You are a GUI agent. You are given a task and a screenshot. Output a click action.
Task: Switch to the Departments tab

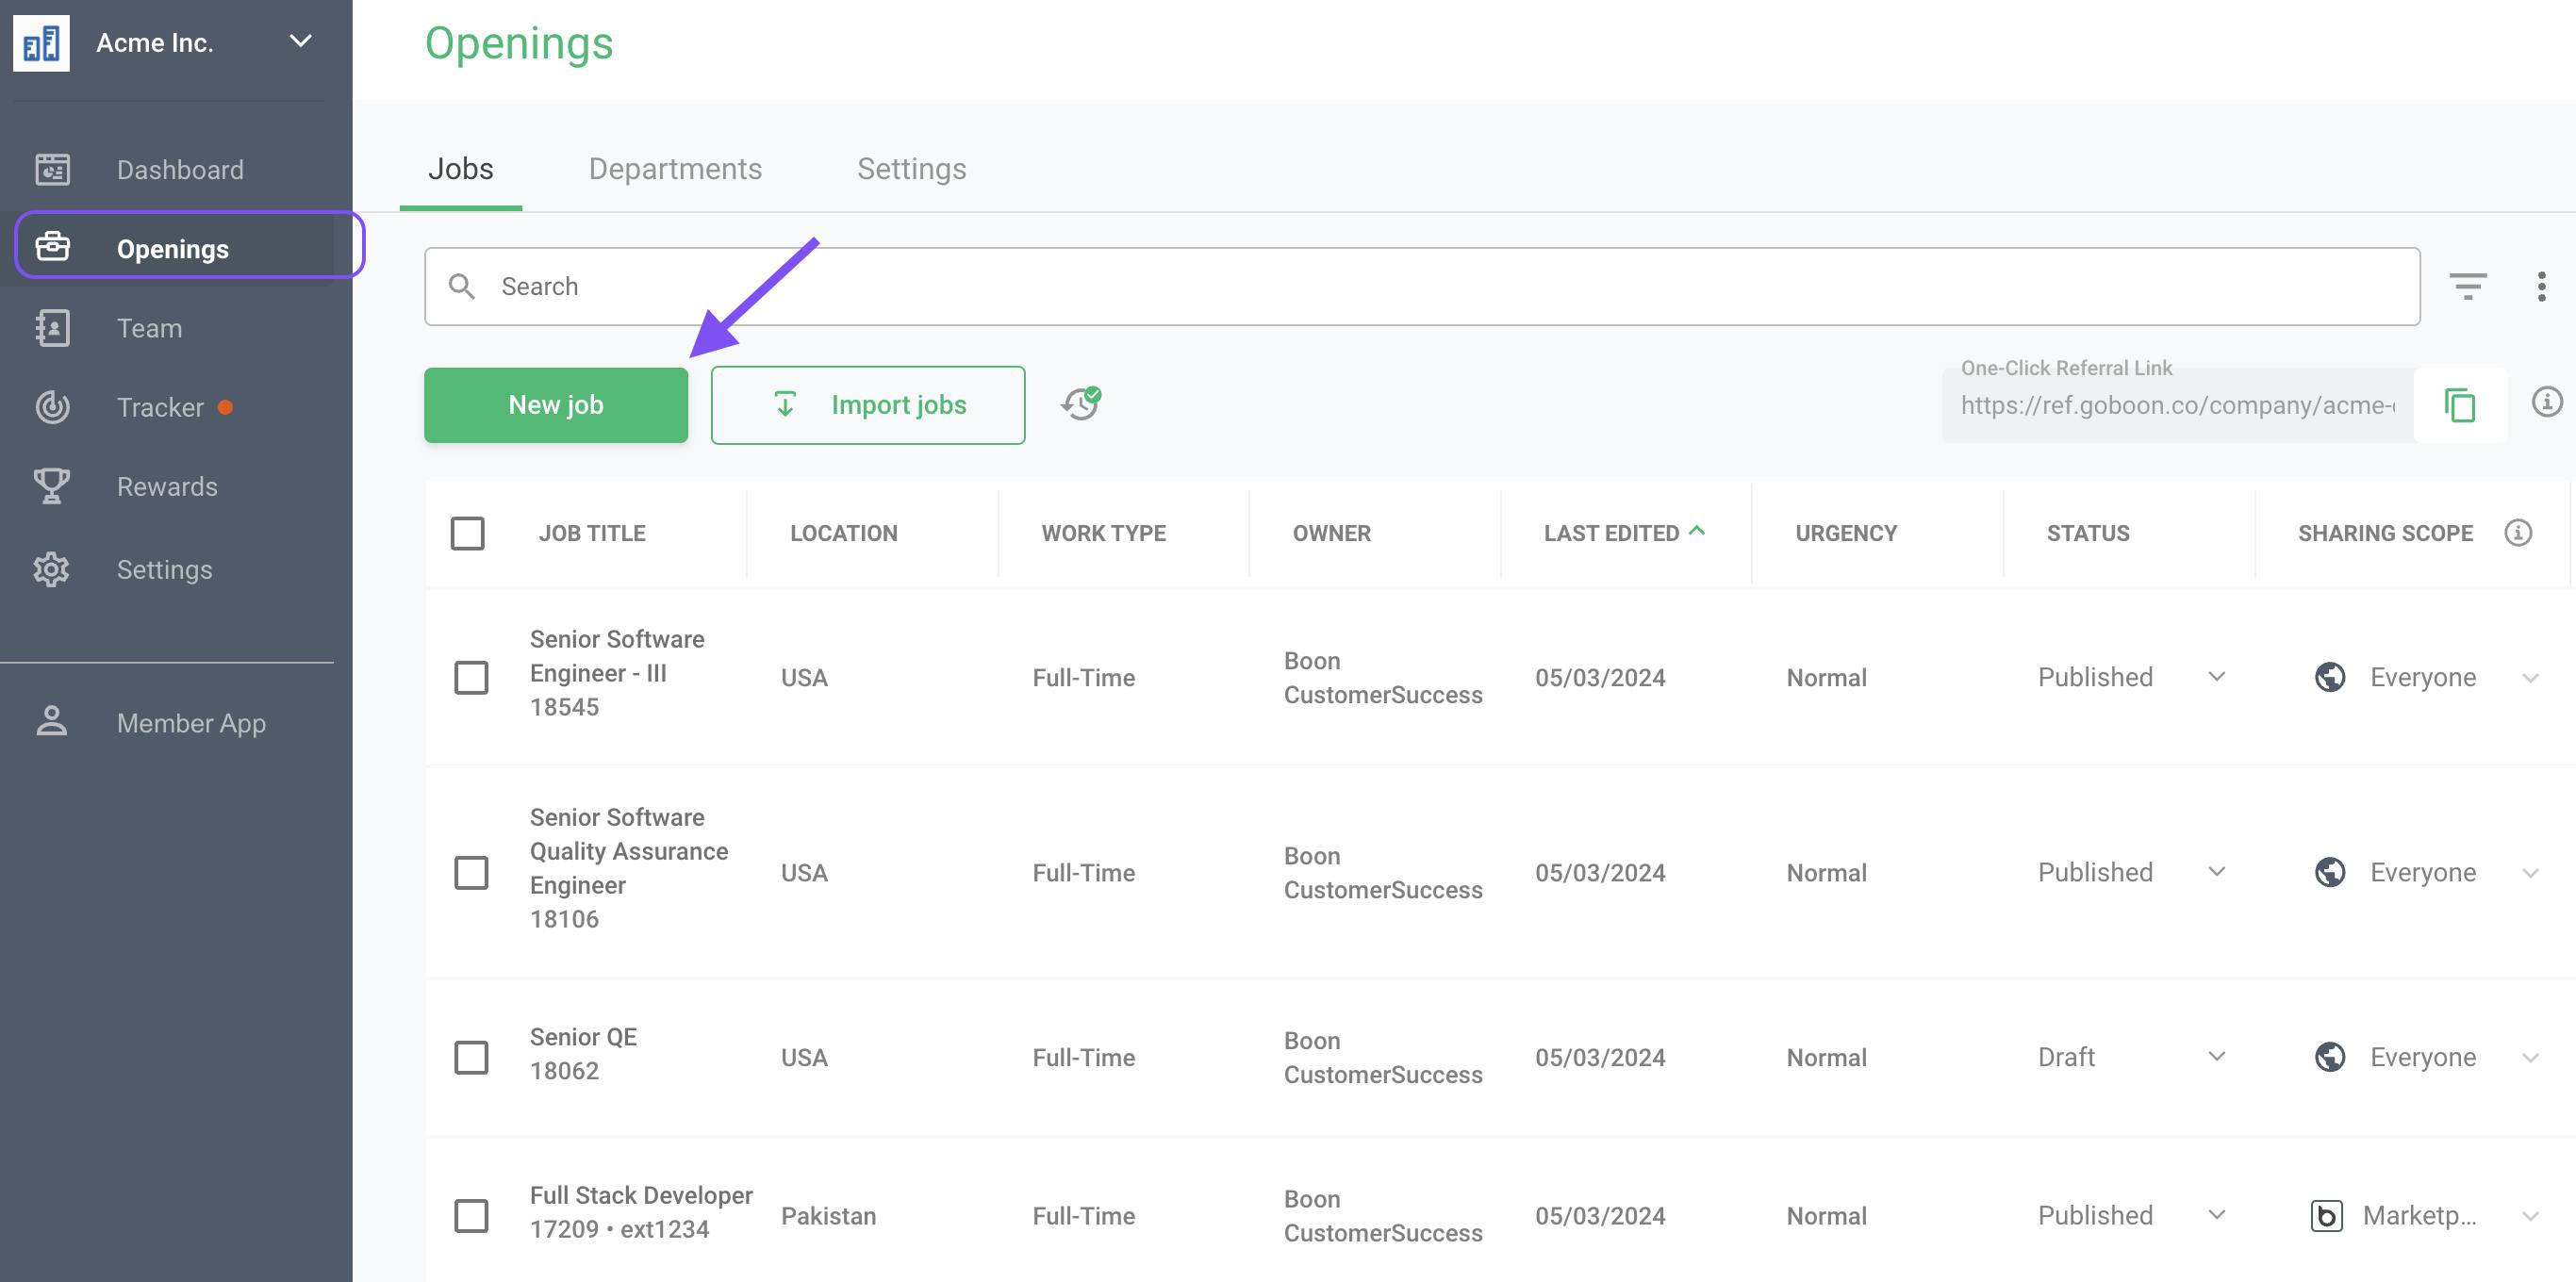(x=675, y=168)
